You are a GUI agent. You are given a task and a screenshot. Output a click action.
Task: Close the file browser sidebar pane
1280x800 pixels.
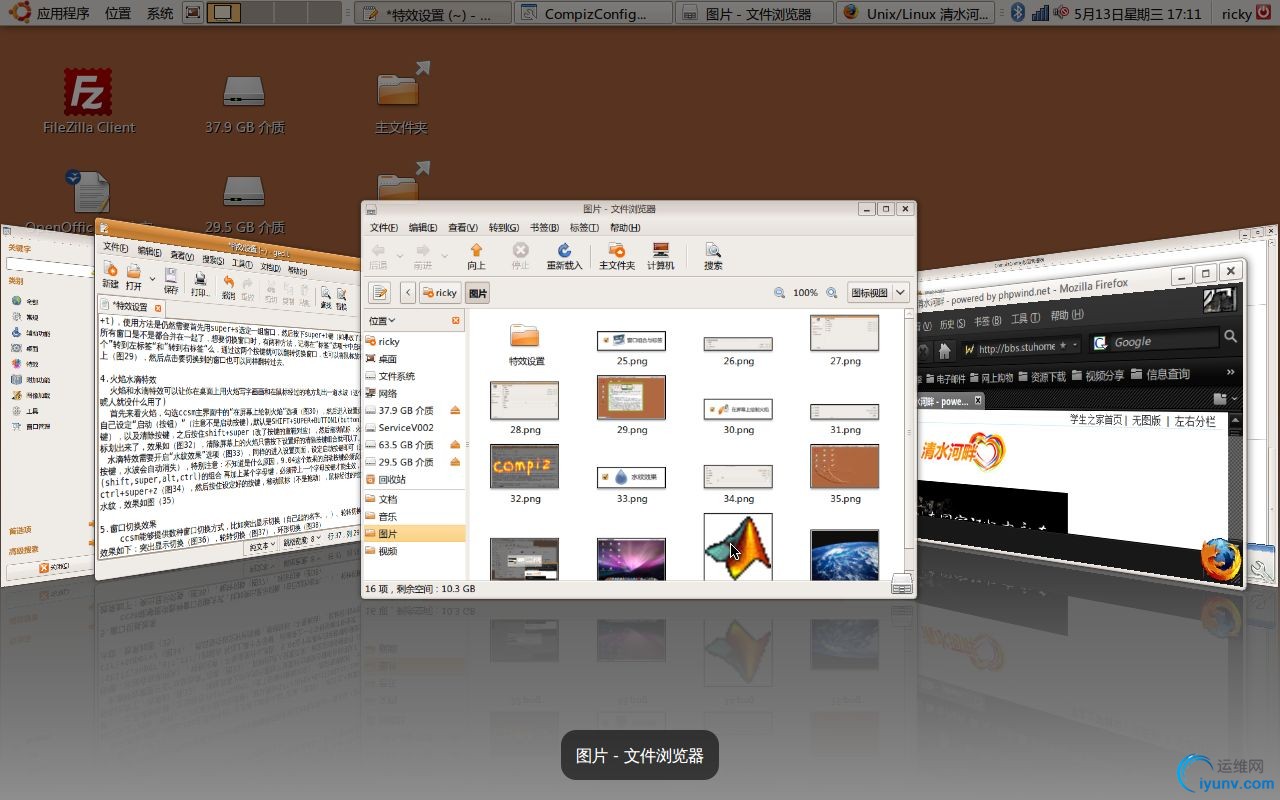coord(456,320)
